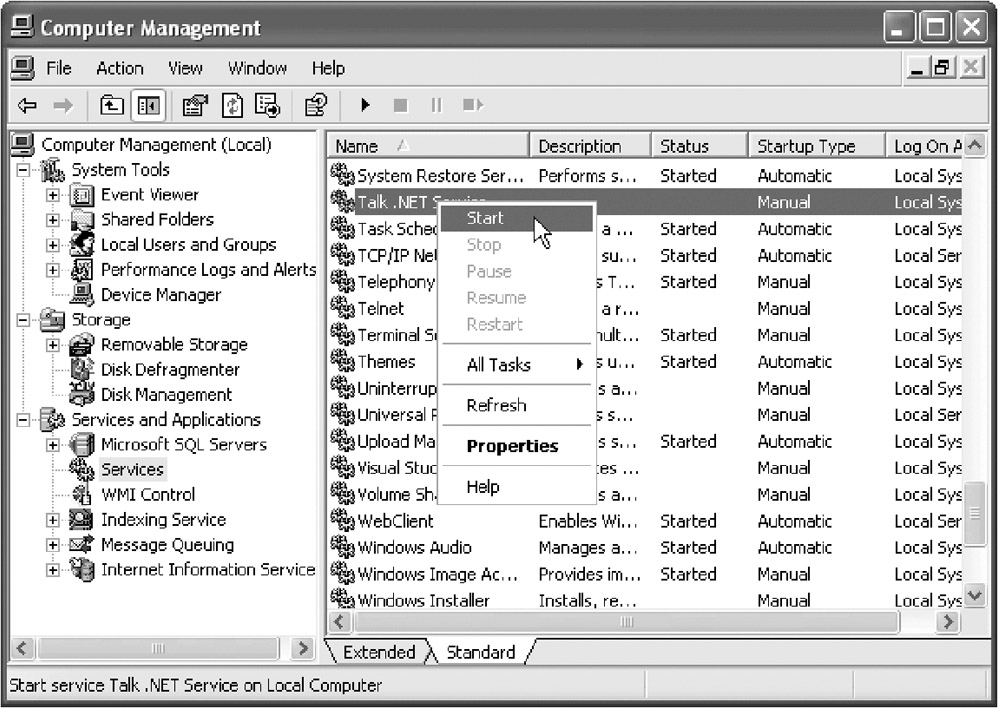Open the Properties toolbar icon
The image size is (999, 708).
194,105
